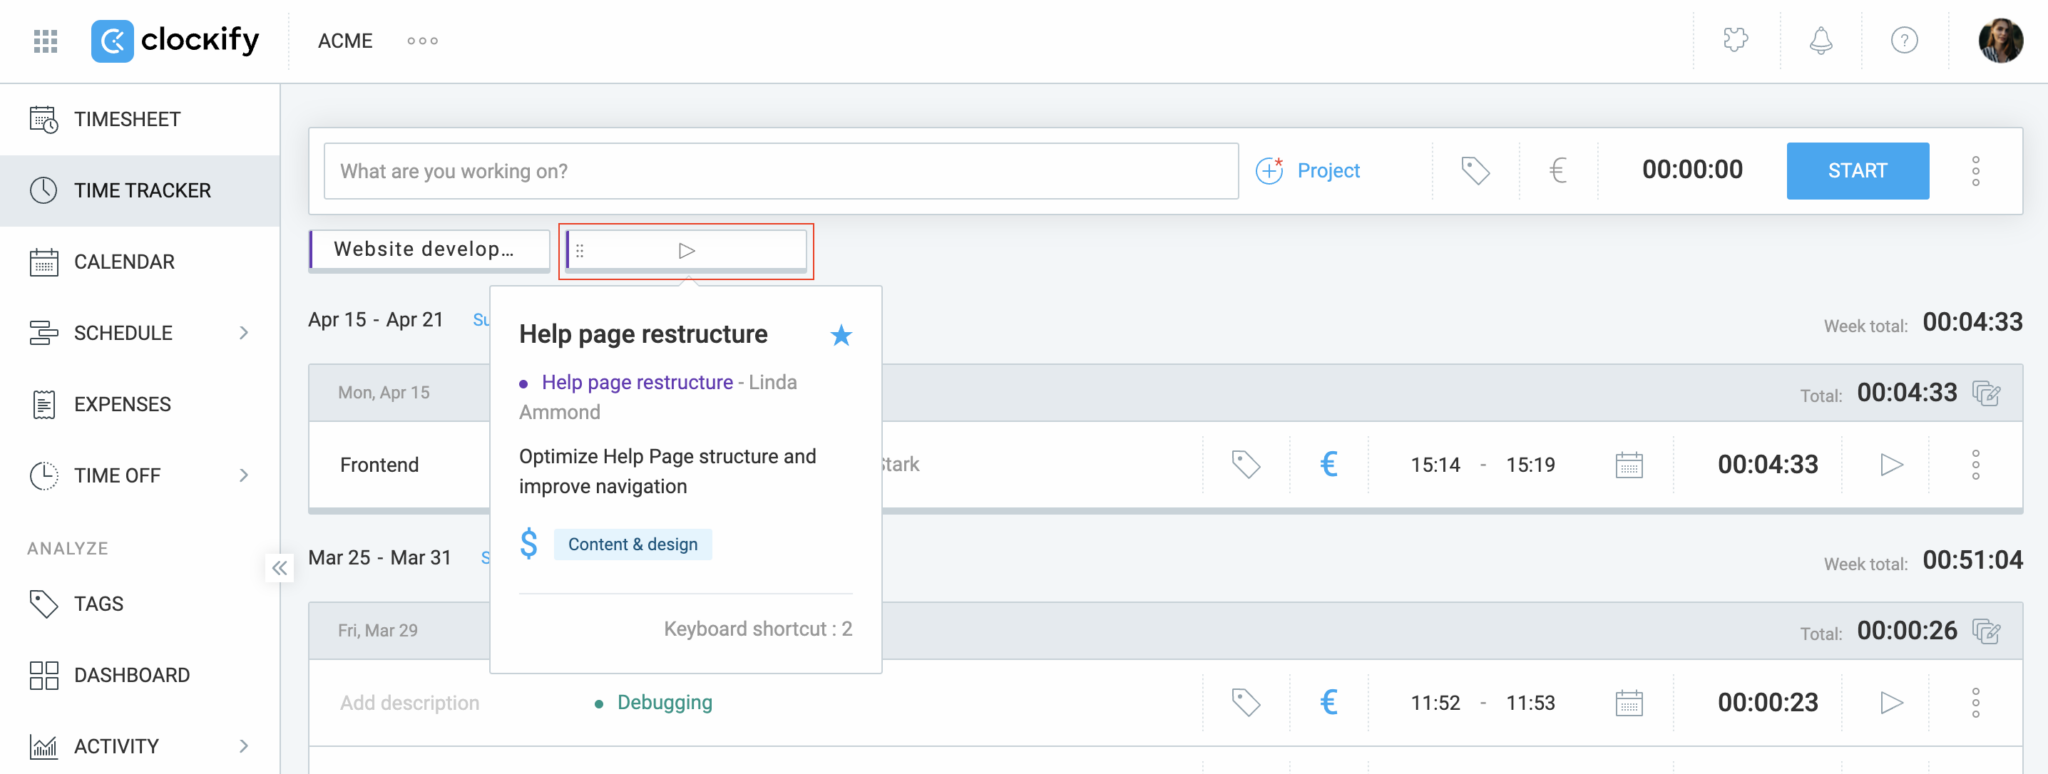Open the calendar icon on the Frontend entry
2048x774 pixels.
pyautogui.click(x=1629, y=465)
